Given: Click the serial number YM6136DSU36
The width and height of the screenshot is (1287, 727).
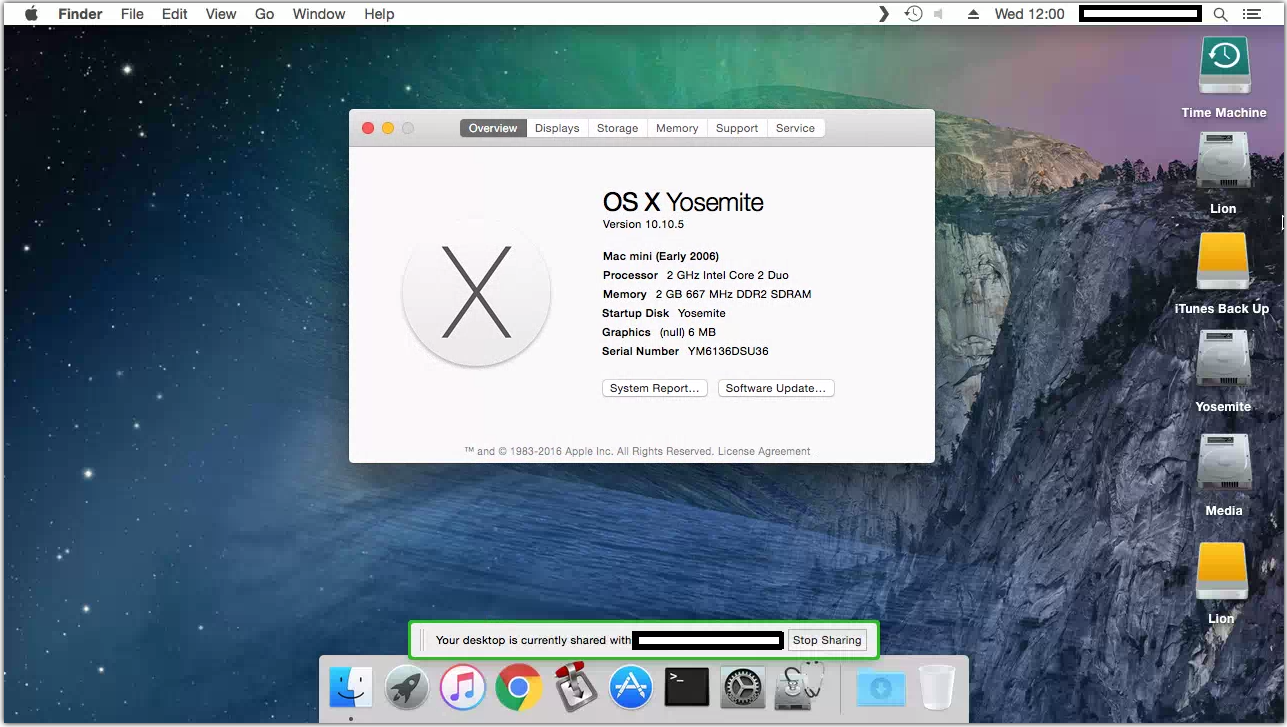Looking at the screenshot, I should click(x=728, y=351).
